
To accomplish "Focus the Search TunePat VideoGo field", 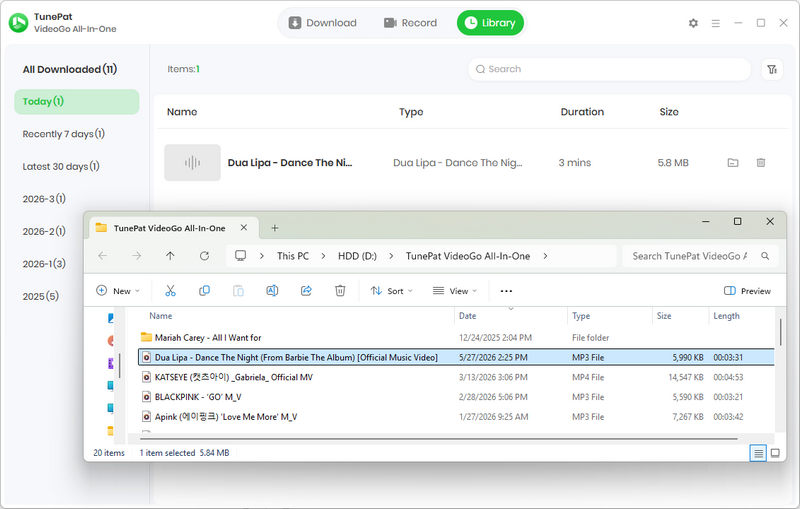I will point(700,256).
